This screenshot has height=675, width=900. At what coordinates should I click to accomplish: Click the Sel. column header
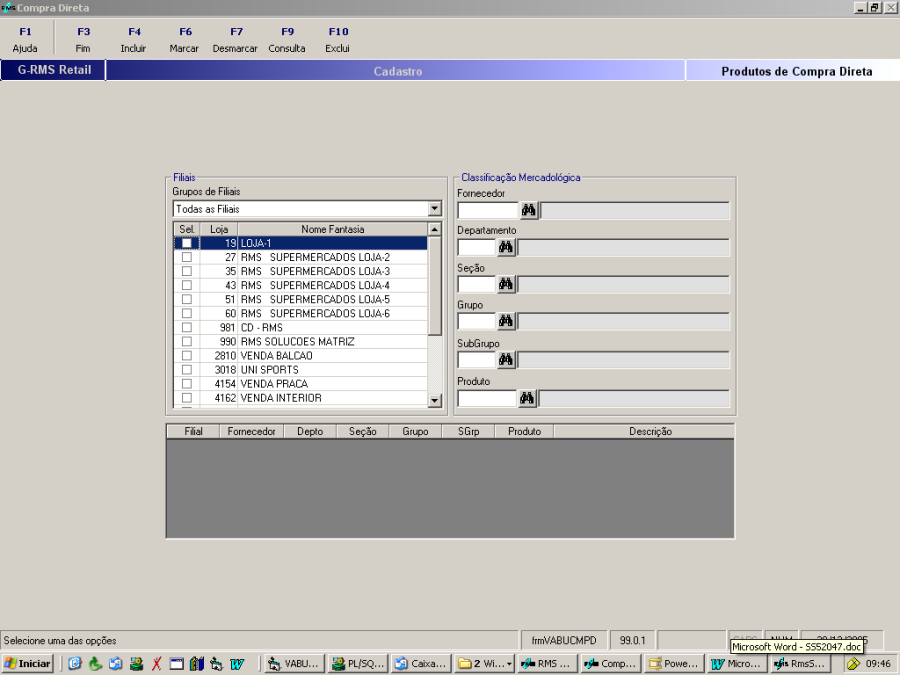(x=187, y=229)
